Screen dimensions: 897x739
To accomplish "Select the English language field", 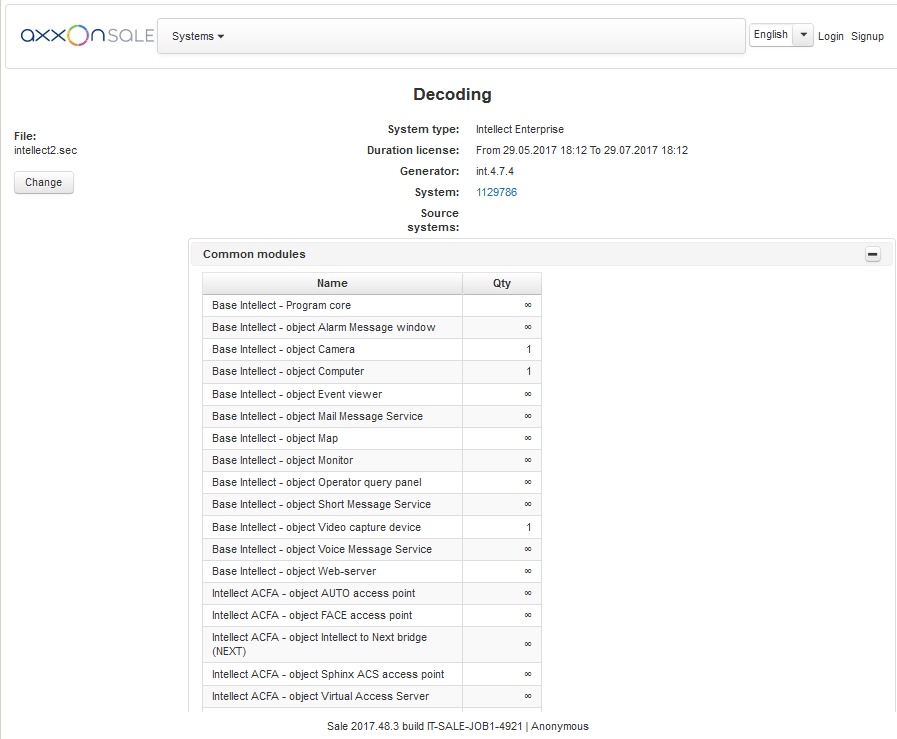I will [771, 35].
